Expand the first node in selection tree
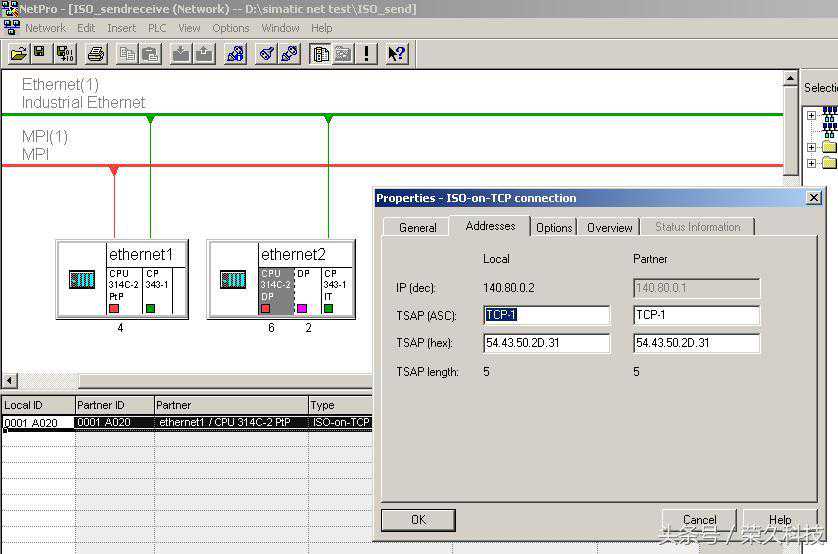The width and height of the screenshot is (838, 554). (811, 115)
